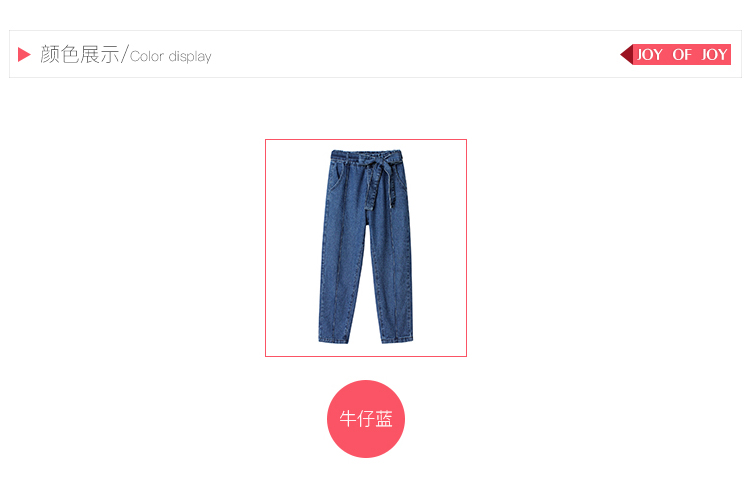Click the right pocket of the jeans
The width and height of the screenshot is (750, 498).
click(x=402, y=176)
